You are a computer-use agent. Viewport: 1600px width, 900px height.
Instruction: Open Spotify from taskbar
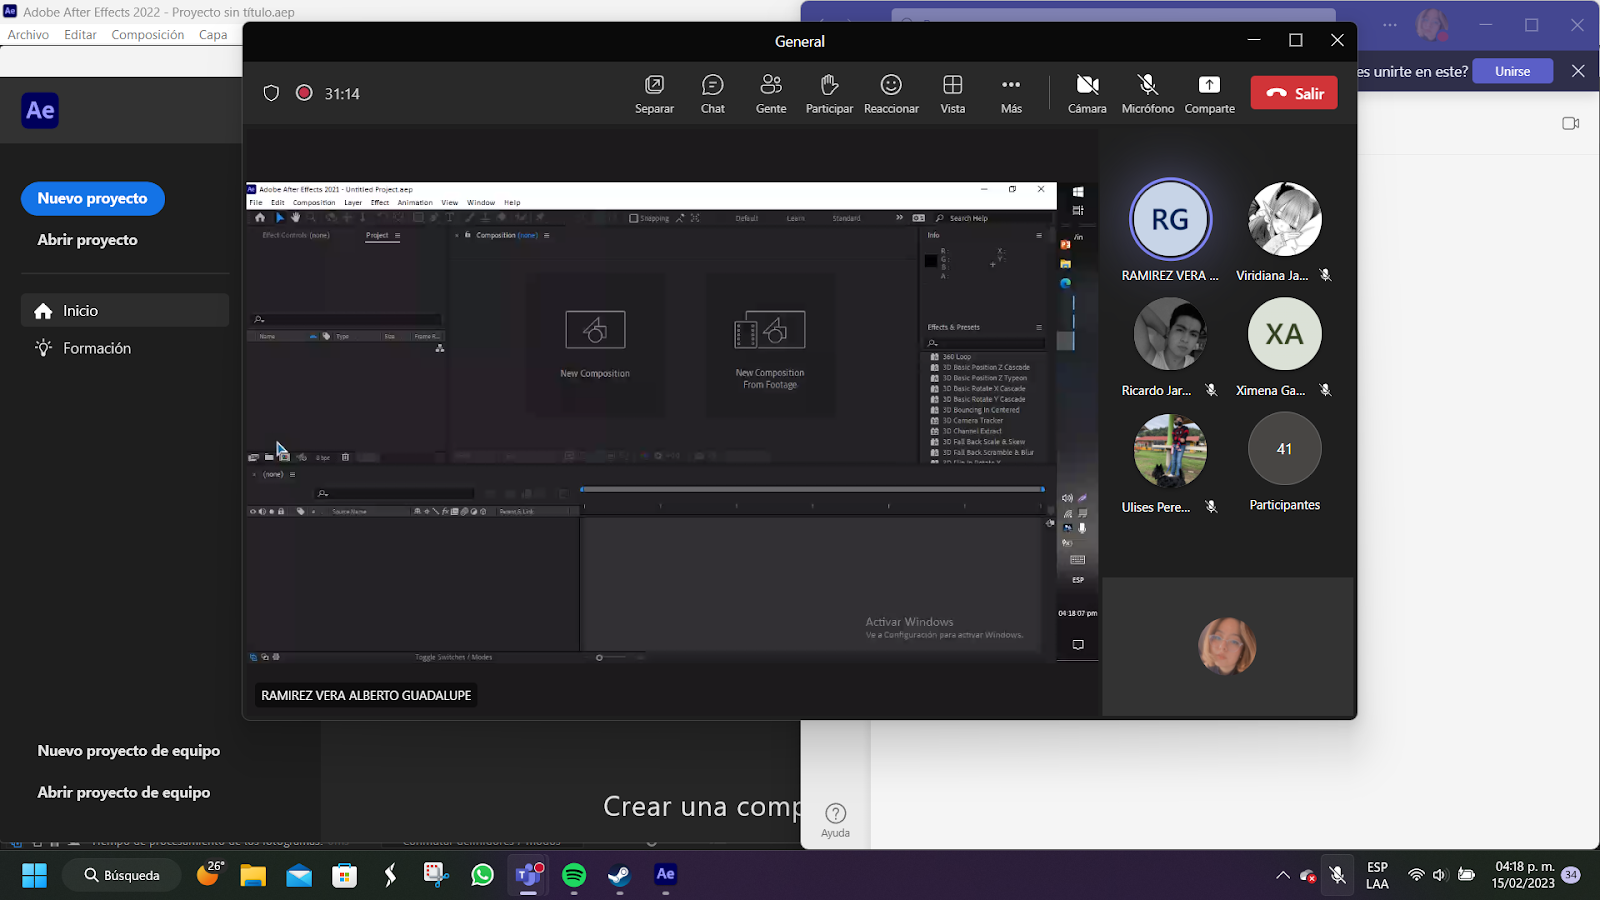click(574, 875)
